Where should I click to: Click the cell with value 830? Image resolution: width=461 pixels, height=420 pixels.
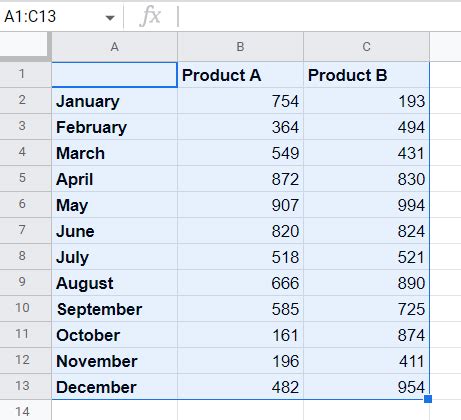pos(366,179)
